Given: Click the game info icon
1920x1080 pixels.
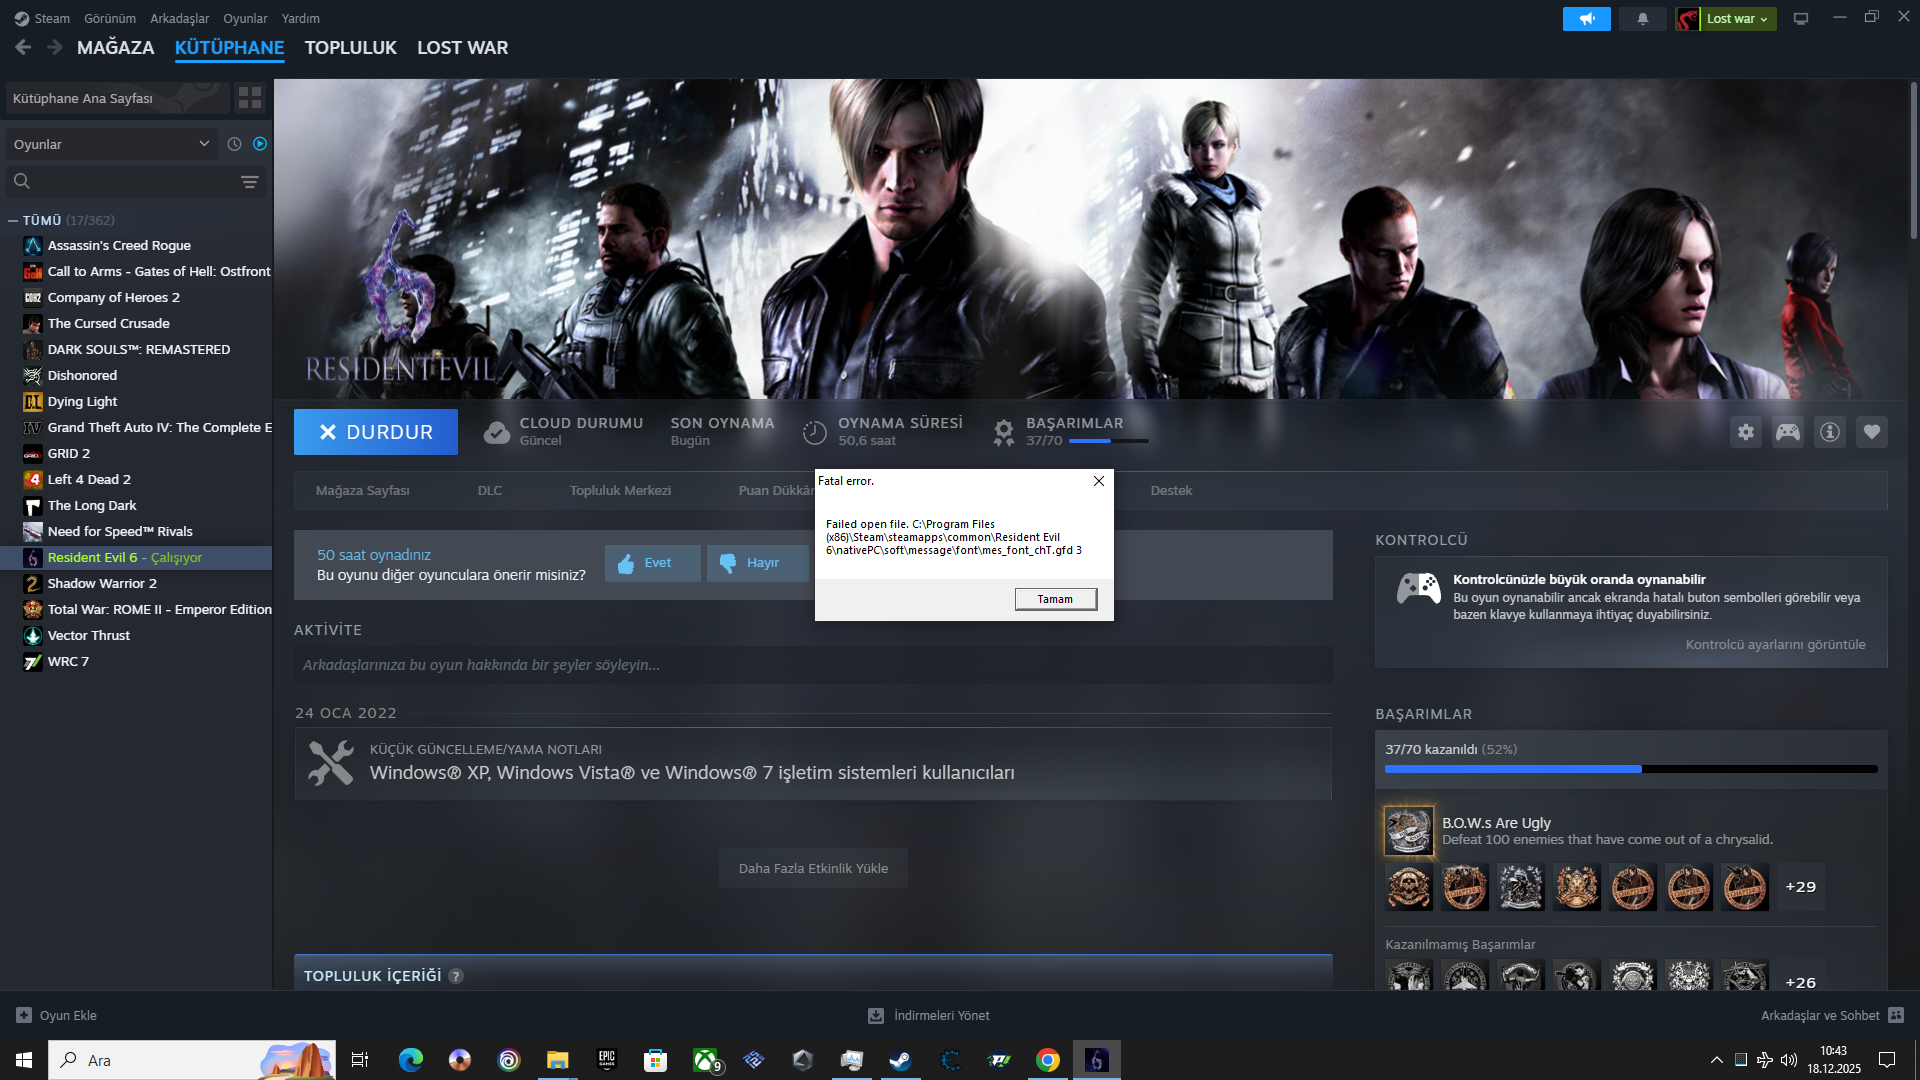Looking at the screenshot, I should [1830, 432].
